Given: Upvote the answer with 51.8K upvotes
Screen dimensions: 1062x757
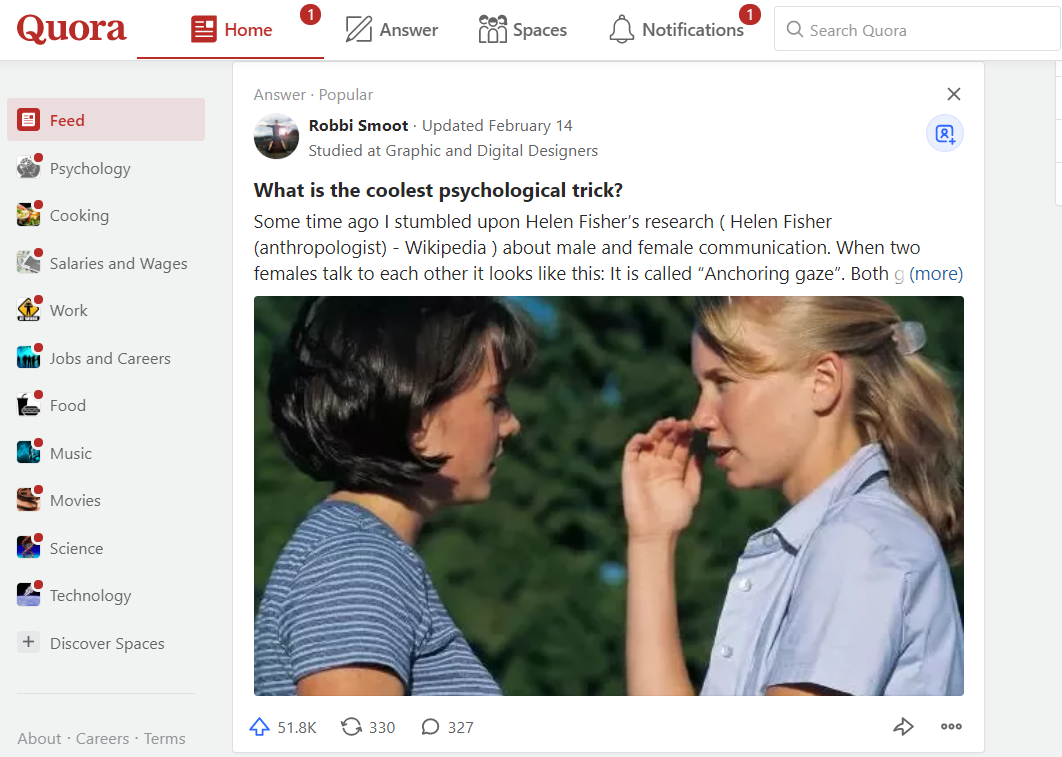Looking at the screenshot, I should click(260, 727).
